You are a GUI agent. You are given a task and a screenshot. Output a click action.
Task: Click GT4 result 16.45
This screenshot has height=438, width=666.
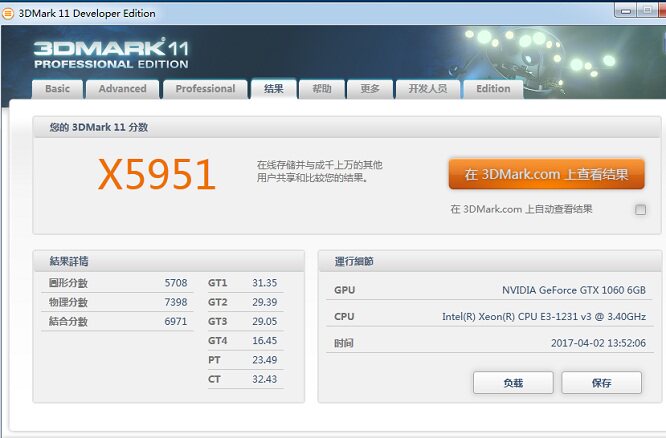[265, 341]
